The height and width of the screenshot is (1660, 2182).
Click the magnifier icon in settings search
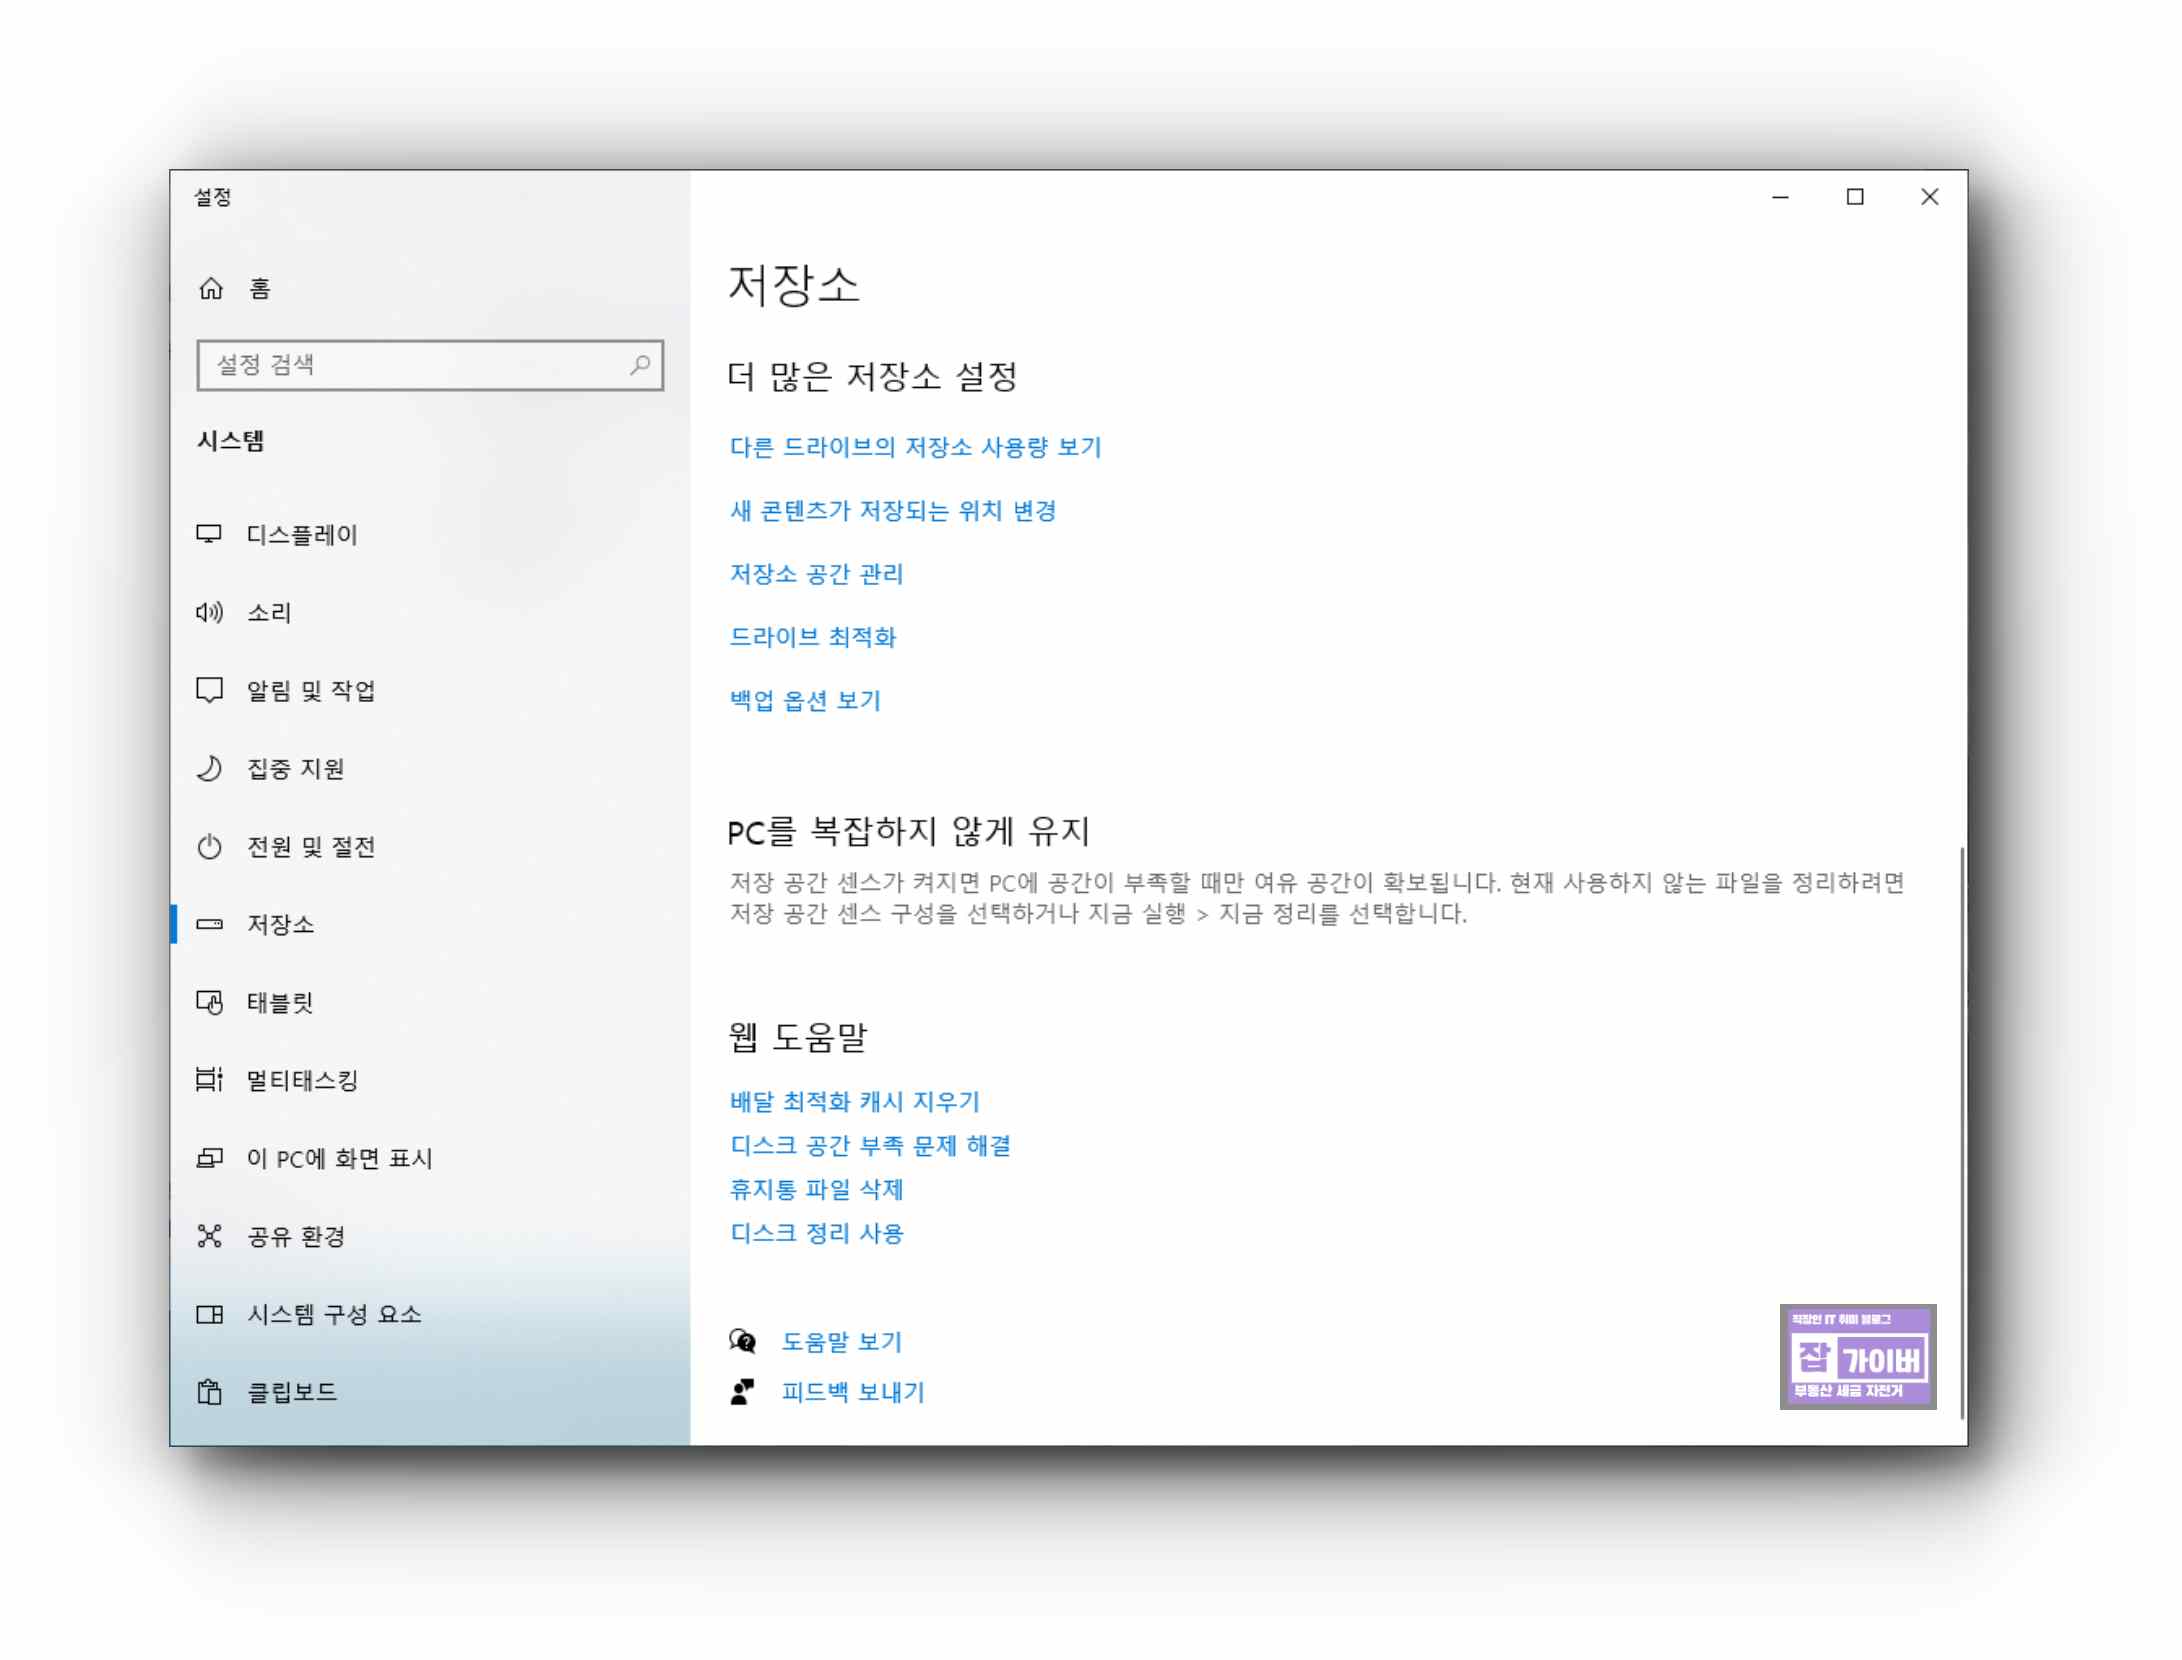point(640,365)
